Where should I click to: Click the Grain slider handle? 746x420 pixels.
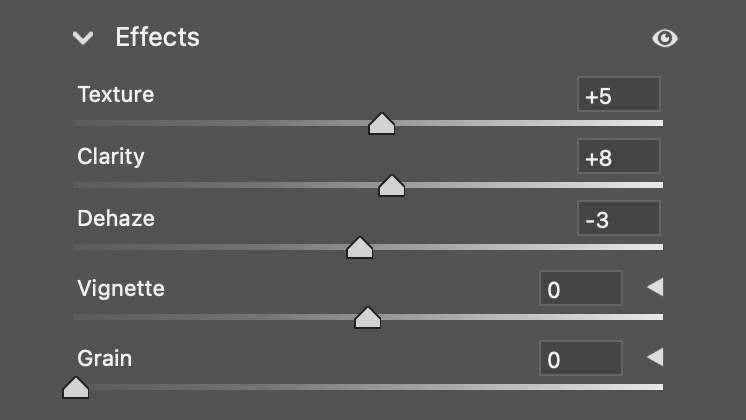[76, 387]
